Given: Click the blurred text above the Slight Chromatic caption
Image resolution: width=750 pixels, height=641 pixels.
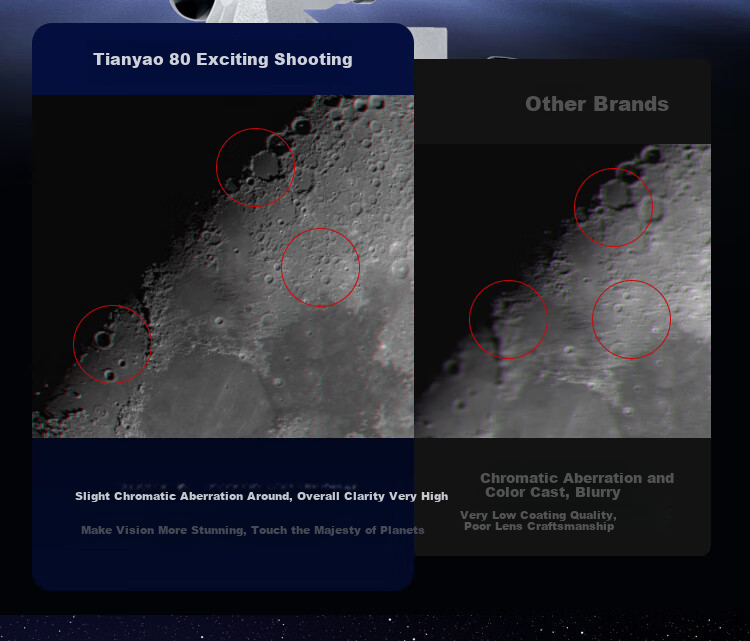Looking at the screenshot, I should [238, 485].
